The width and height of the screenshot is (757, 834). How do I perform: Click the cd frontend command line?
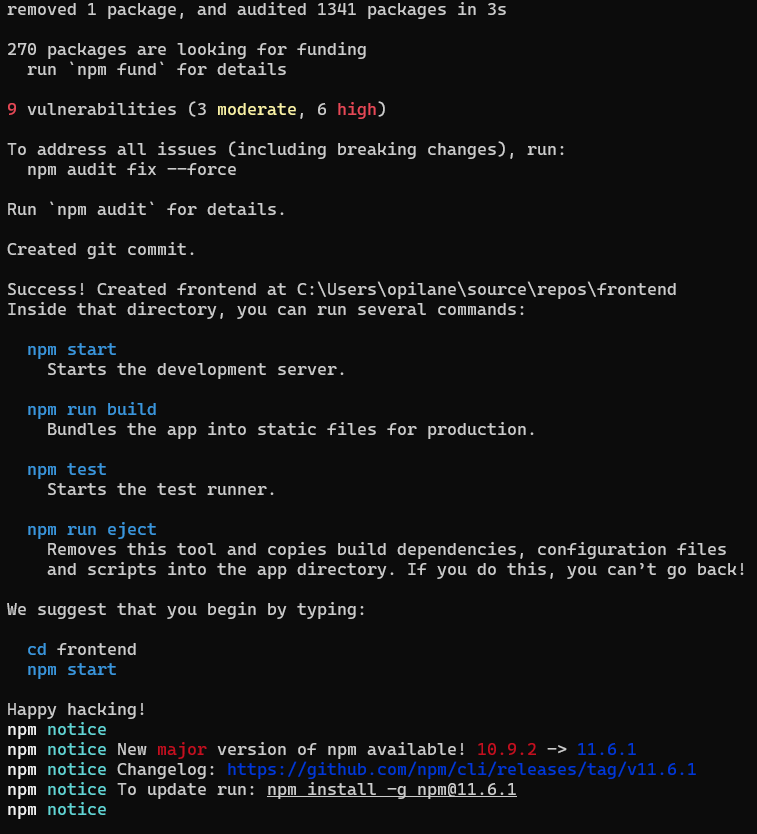(x=82, y=650)
